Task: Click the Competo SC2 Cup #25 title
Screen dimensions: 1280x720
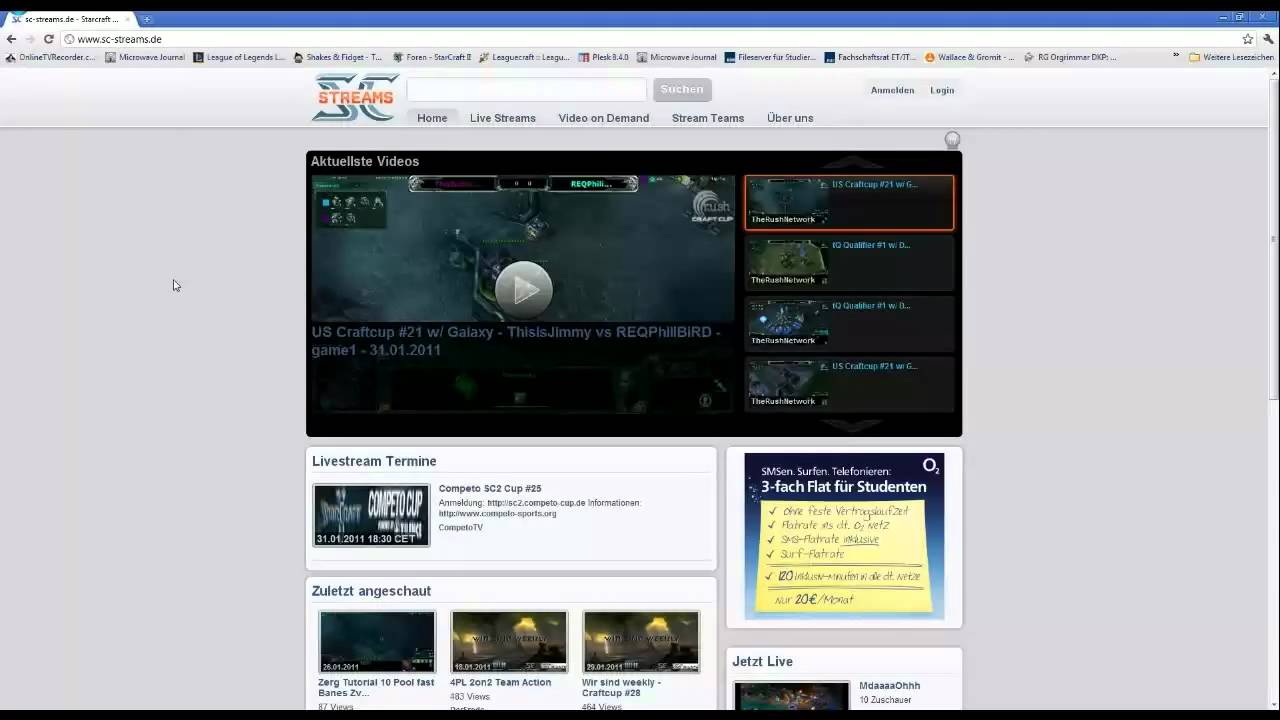Action: pos(490,489)
